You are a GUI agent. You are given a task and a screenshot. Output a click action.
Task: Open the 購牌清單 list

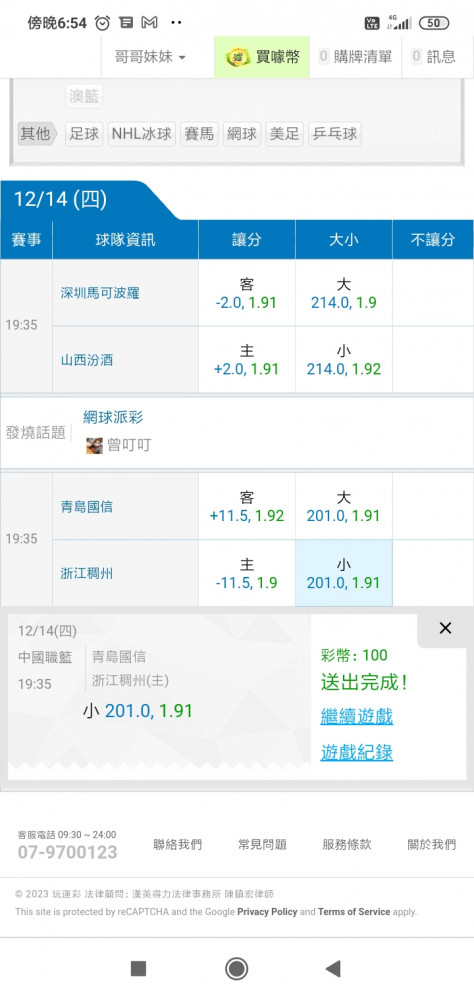[x=356, y=57]
